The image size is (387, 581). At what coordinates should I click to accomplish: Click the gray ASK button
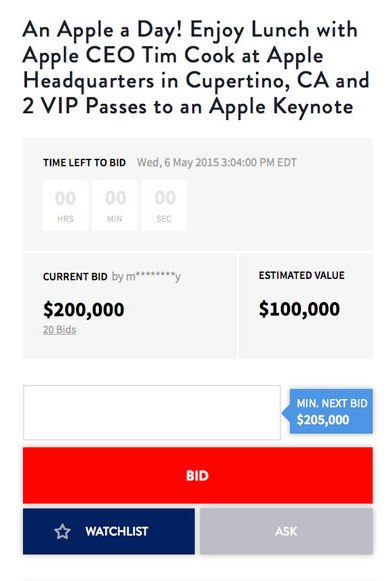[287, 531]
